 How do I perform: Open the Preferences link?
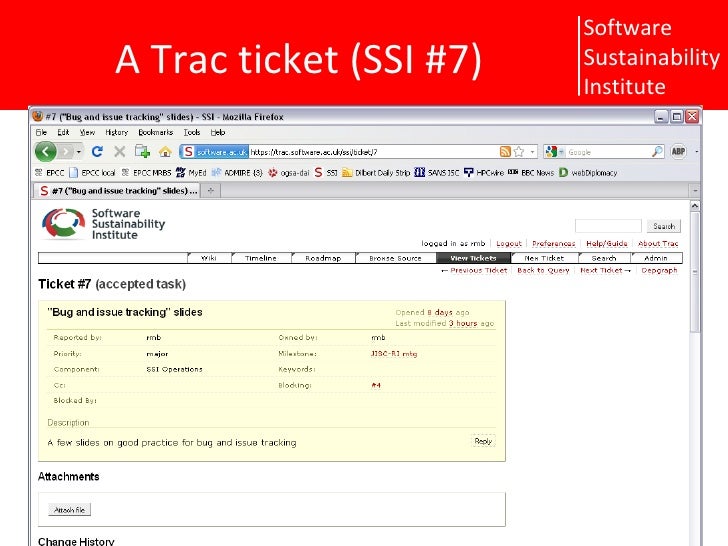[x=553, y=243]
